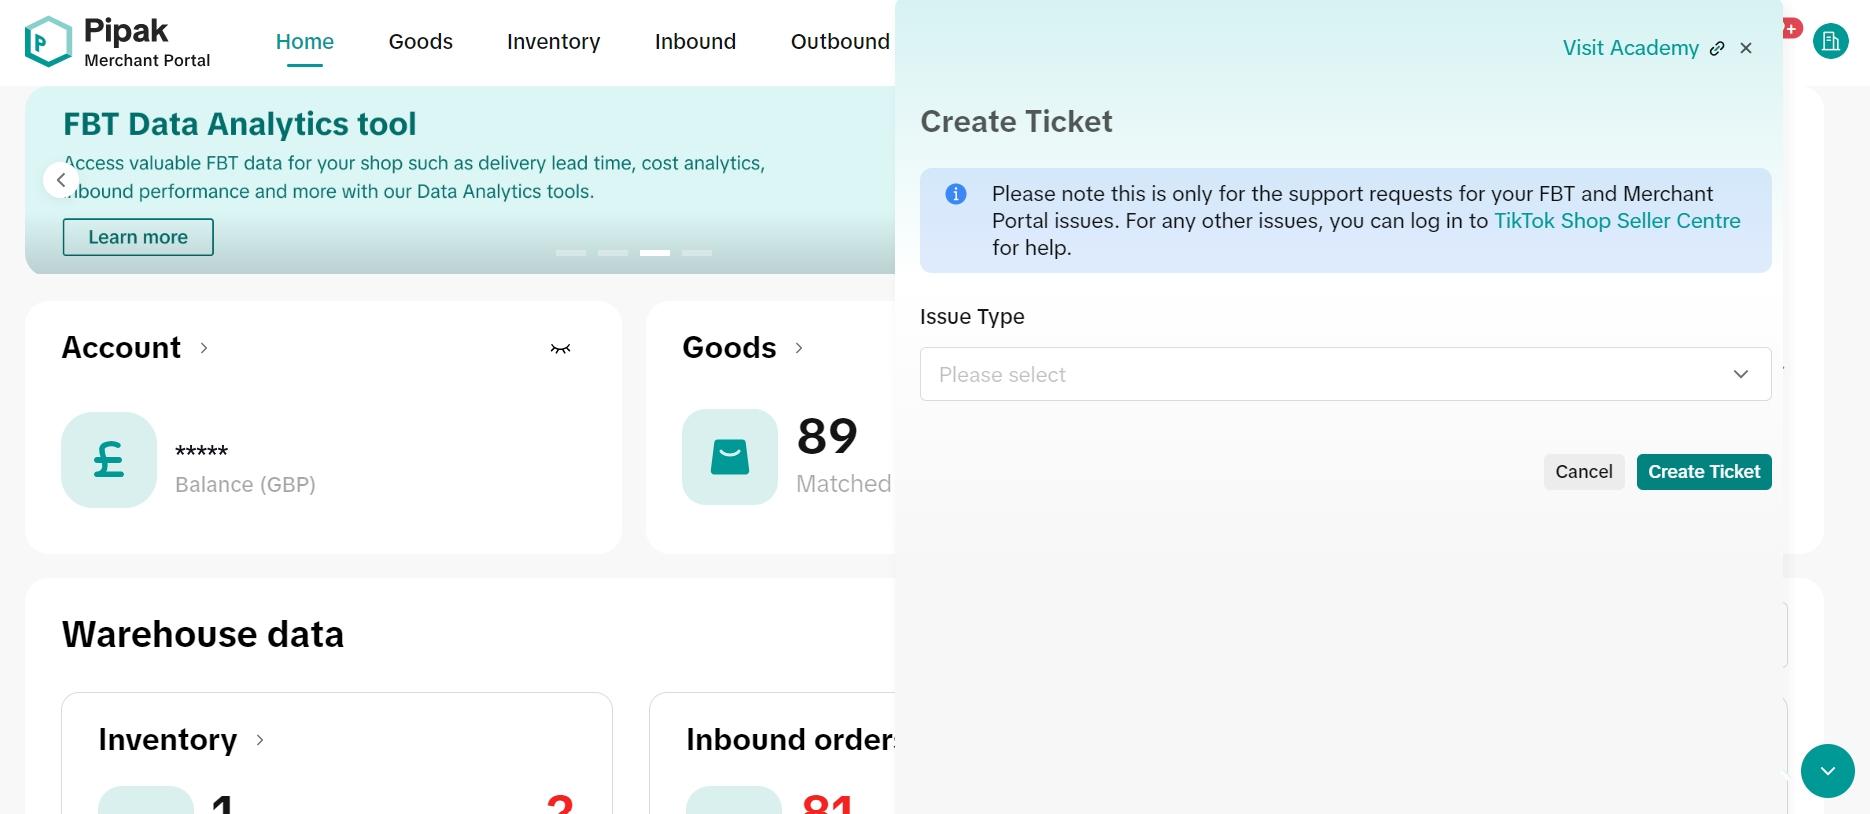Screen dimensions: 1870x814
Task: Click the pound currency icon on Account card
Action: coord(108,460)
